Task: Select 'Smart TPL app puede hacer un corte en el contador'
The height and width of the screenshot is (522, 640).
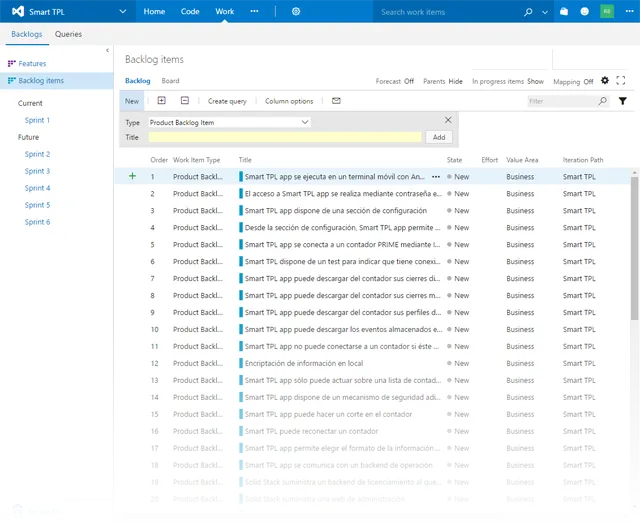Action: (328, 414)
